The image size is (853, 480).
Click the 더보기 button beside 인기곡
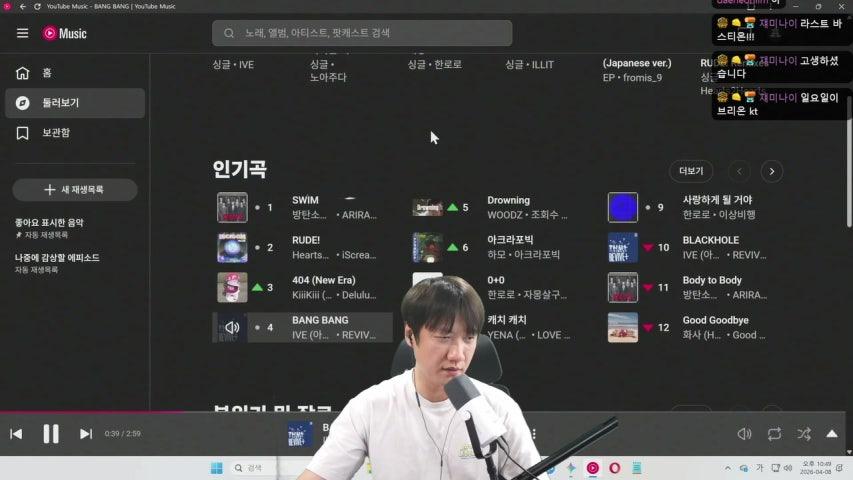[x=691, y=171]
